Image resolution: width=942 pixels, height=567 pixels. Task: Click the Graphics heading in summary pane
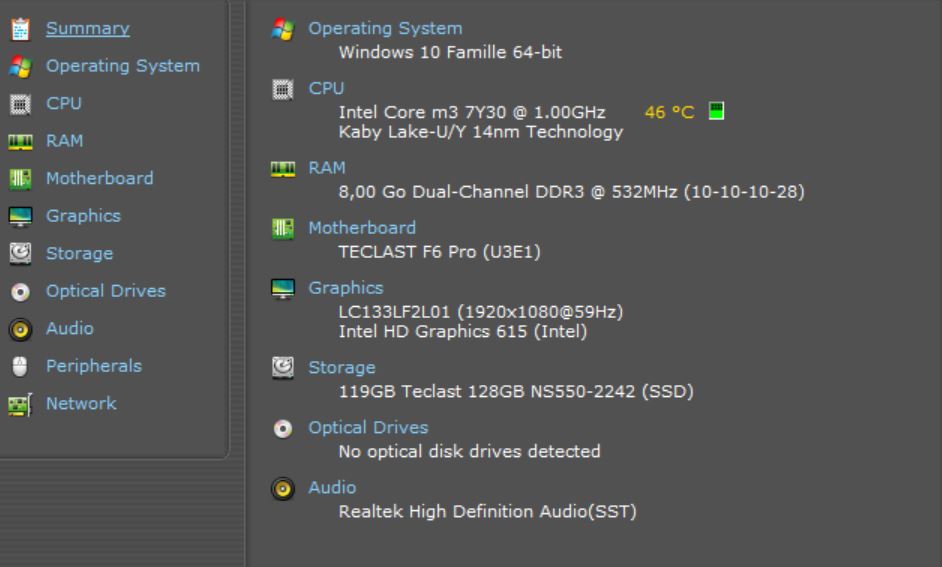tap(345, 288)
